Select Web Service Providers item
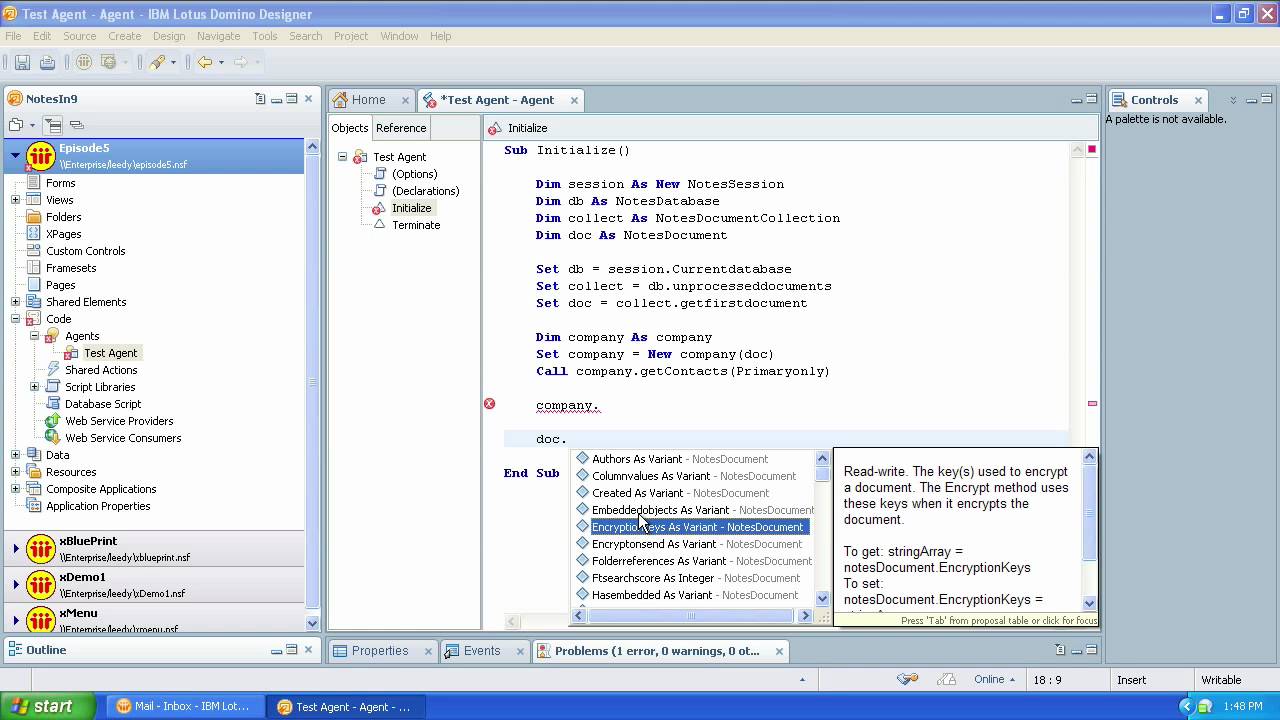1280x720 pixels. [x=119, y=421]
